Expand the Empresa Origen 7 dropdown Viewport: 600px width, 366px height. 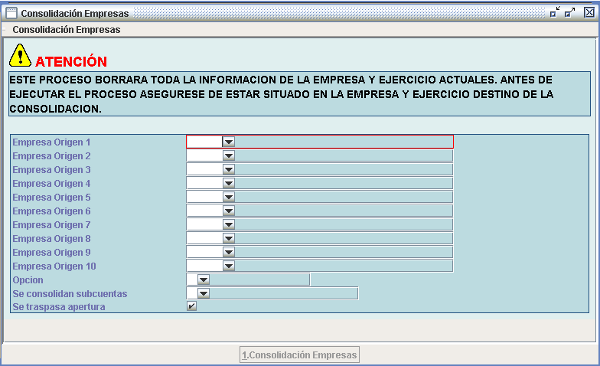coord(228,225)
